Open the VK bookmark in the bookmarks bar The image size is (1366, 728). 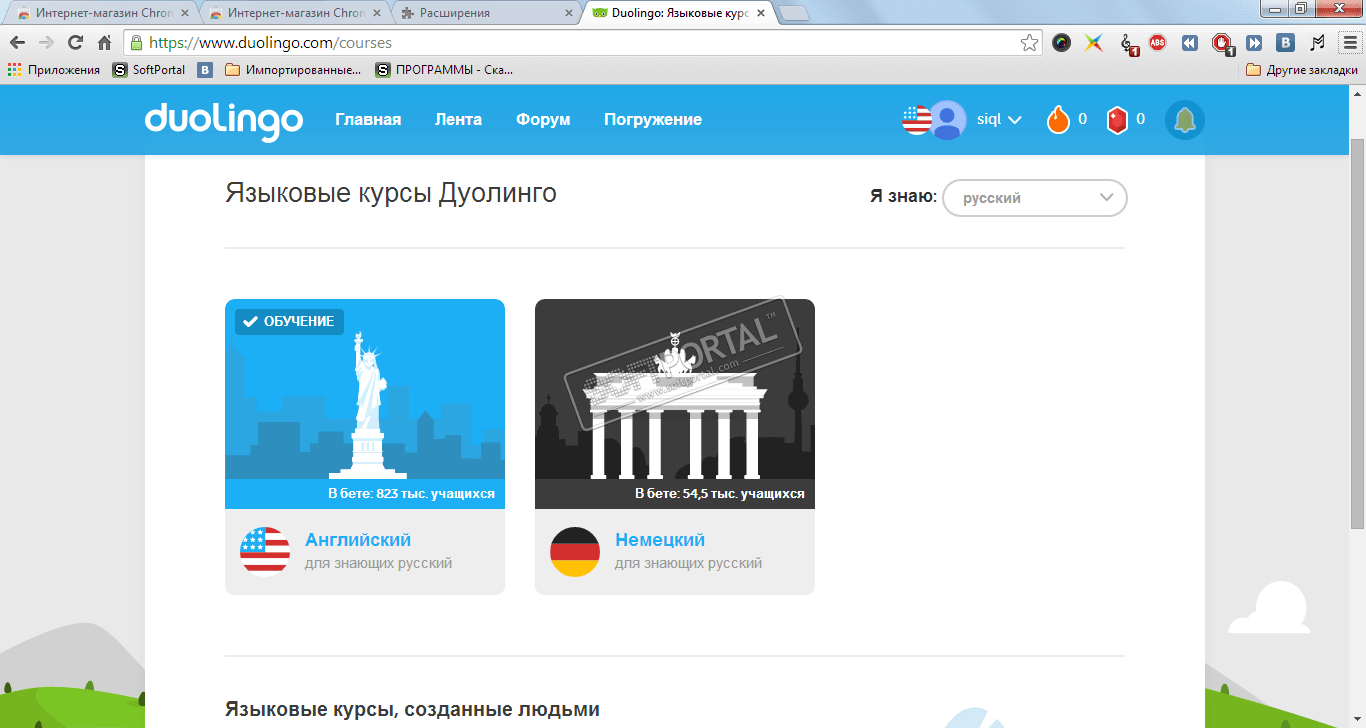tap(205, 70)
